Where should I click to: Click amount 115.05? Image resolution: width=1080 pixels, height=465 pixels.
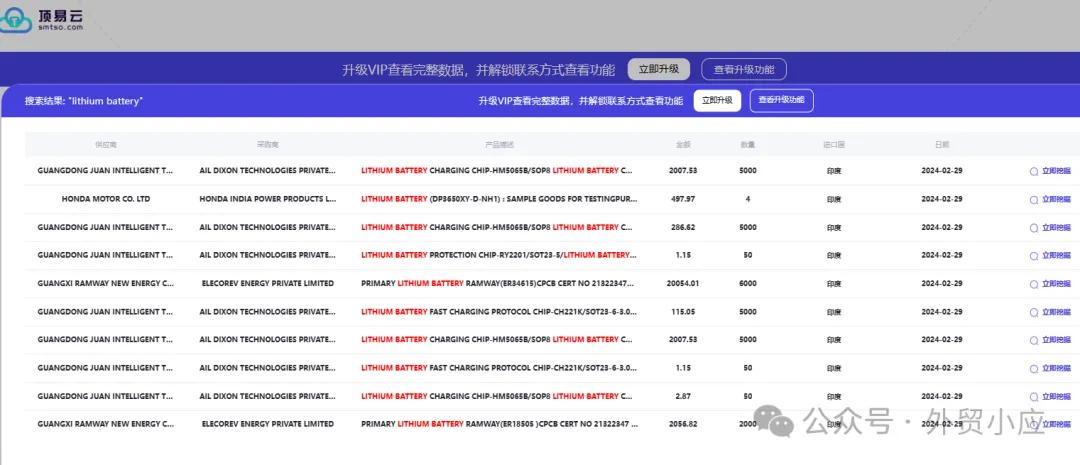point(683,311)
